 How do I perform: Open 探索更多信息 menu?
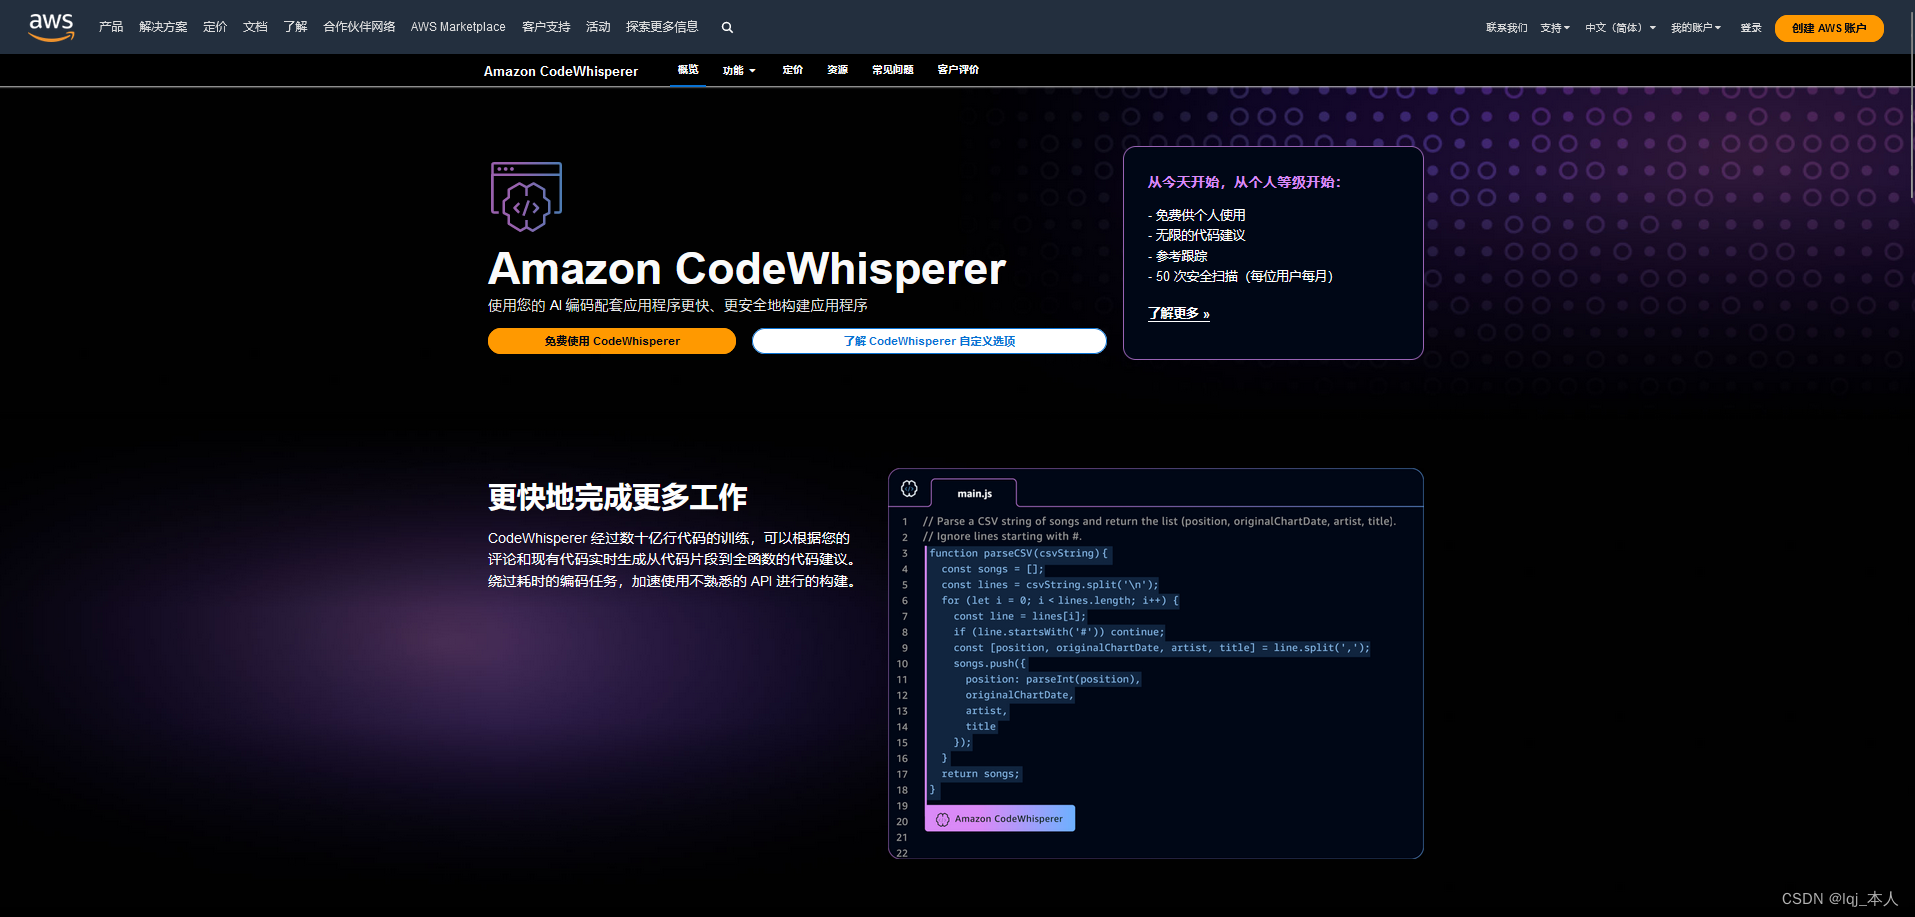[662, 27]
